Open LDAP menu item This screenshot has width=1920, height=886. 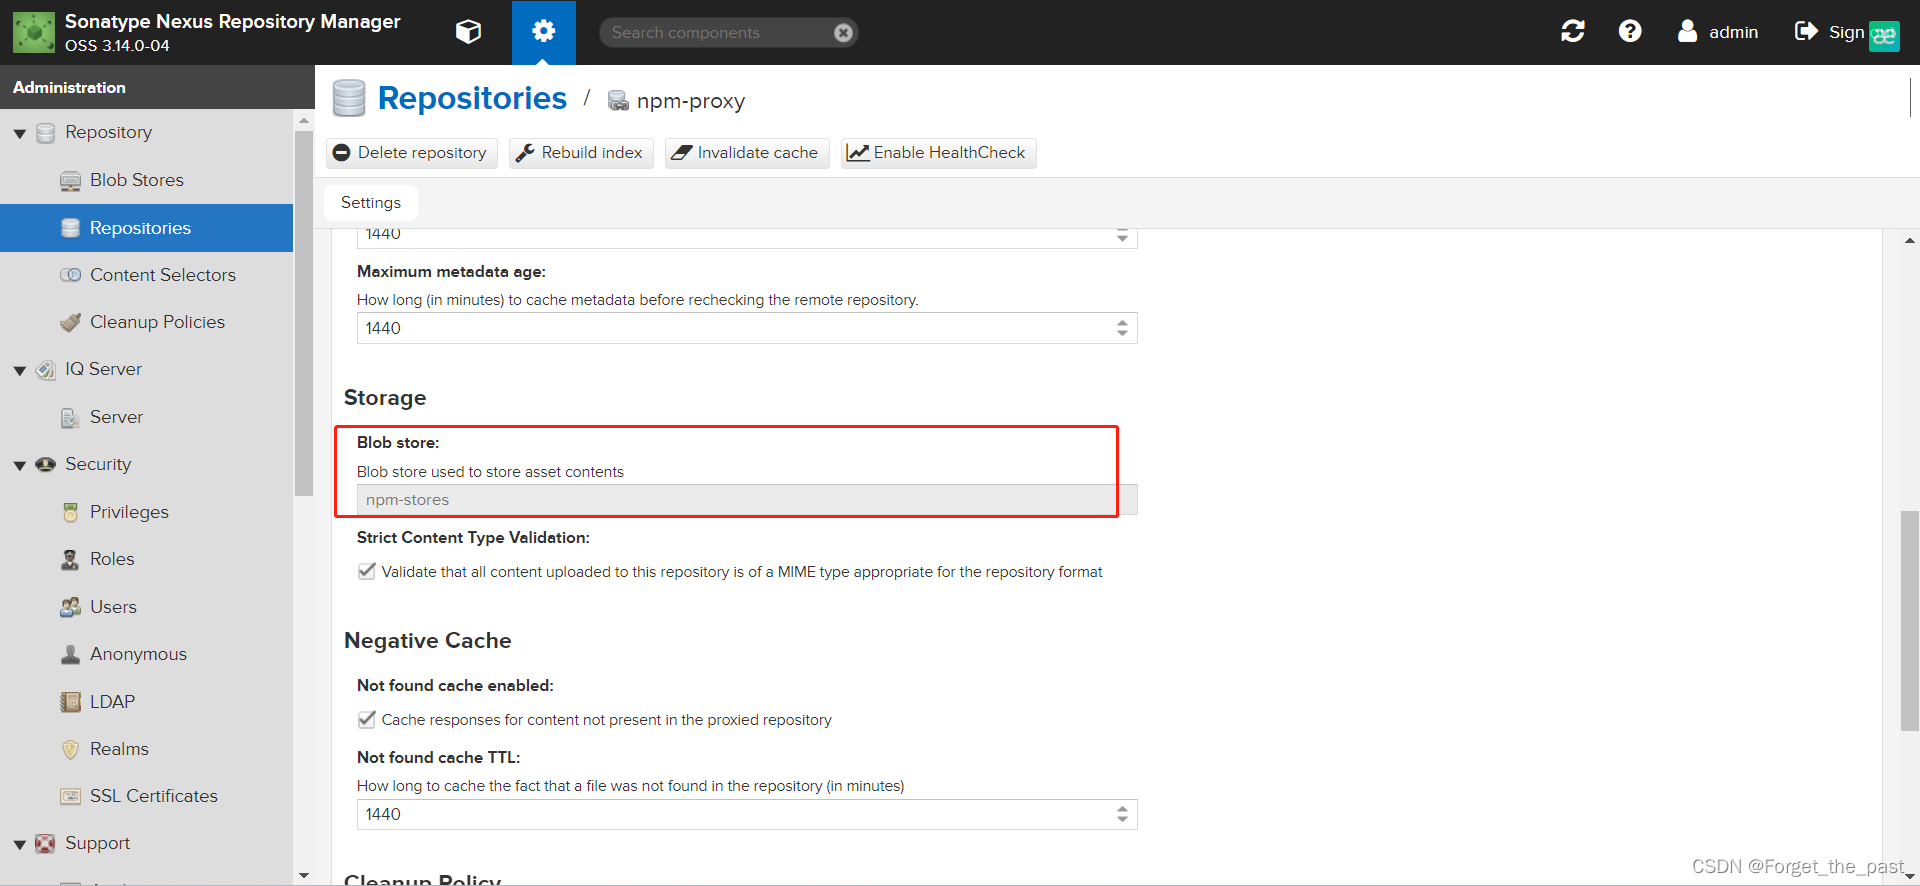(x=112, y=702)
